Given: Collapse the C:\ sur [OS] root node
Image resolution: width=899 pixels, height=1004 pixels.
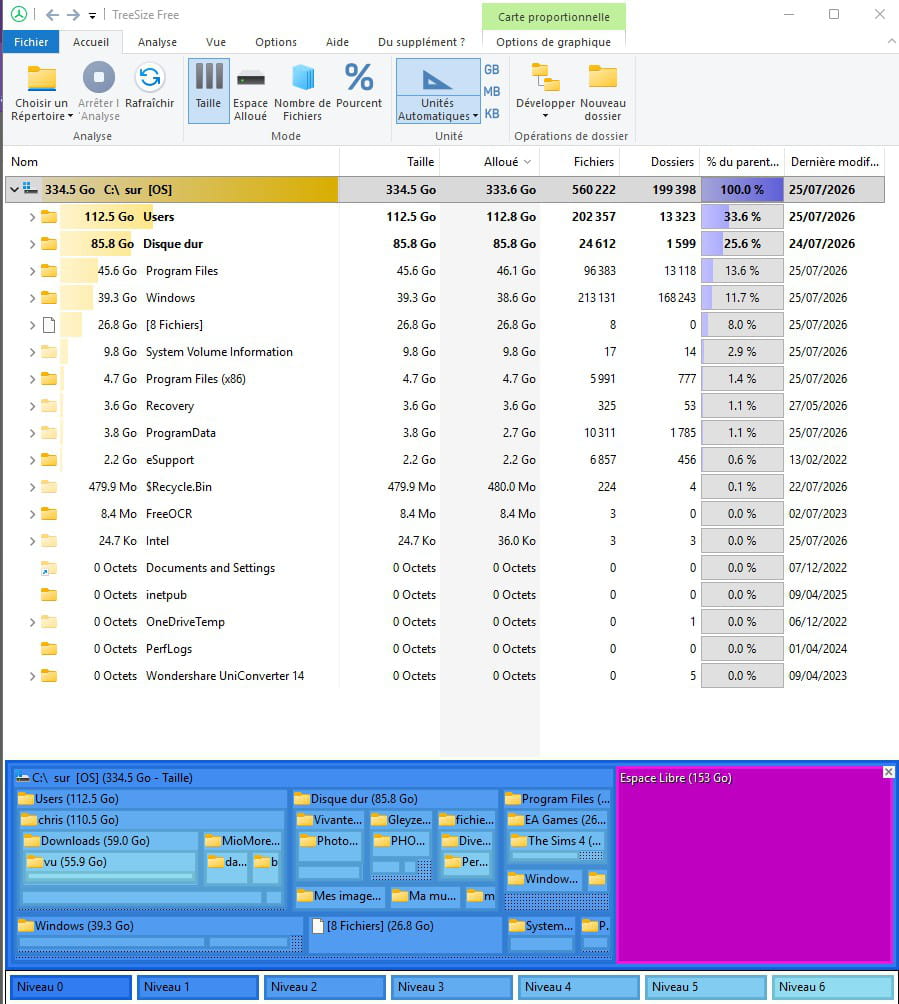Looking at the screenshot, I should [x=14, y=190].
